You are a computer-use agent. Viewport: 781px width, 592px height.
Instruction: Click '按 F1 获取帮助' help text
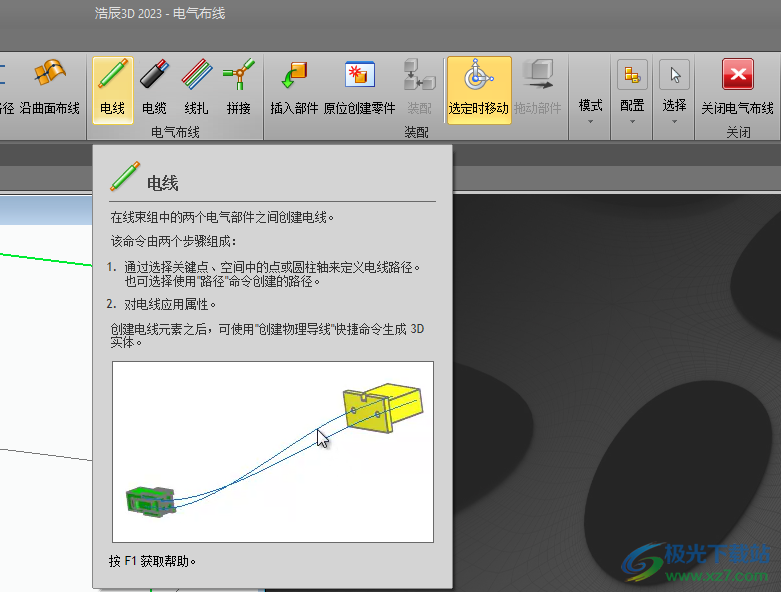point(152,561)
